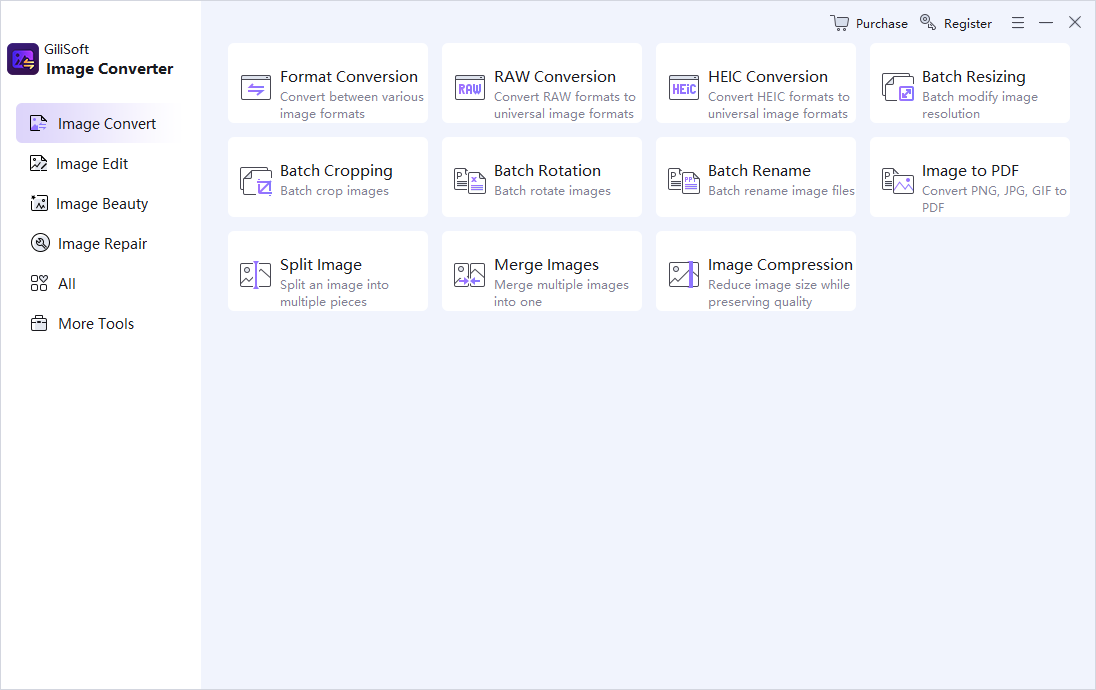The image size is (1096, 690).
Task: Click 'Split an image into multiple pieces' text
Action: pyautogui.click(x=334, y=294)
